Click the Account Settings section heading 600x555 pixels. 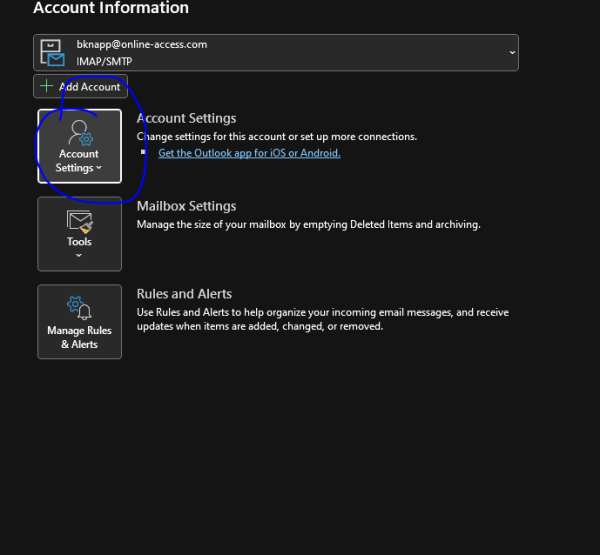pos(186,118)
